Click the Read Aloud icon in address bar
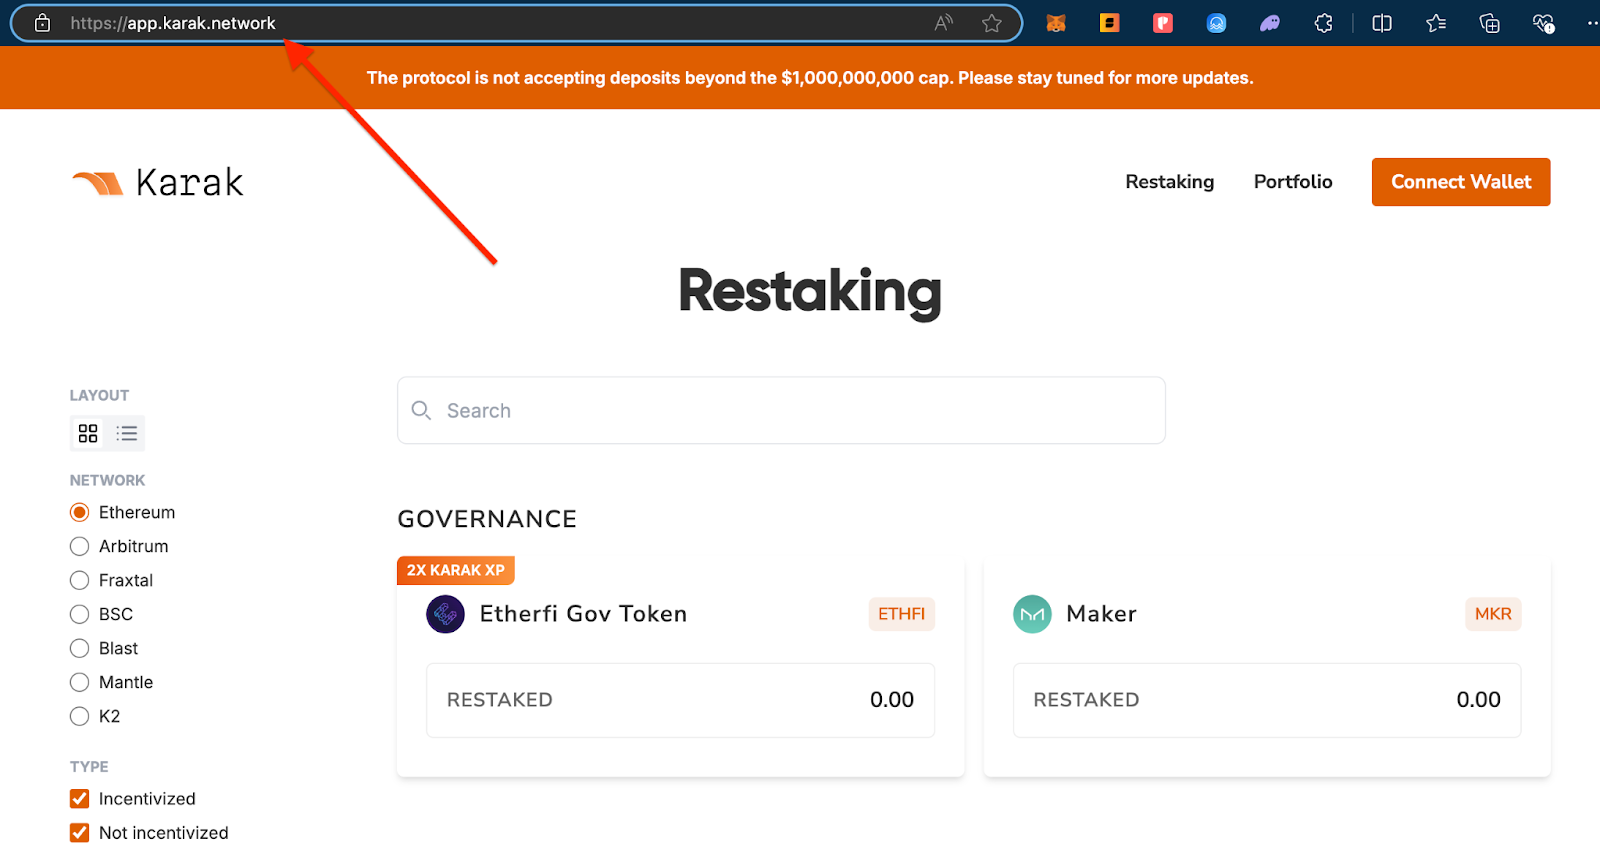This screenshot has height=857, width=1600. tap(943, 23)
